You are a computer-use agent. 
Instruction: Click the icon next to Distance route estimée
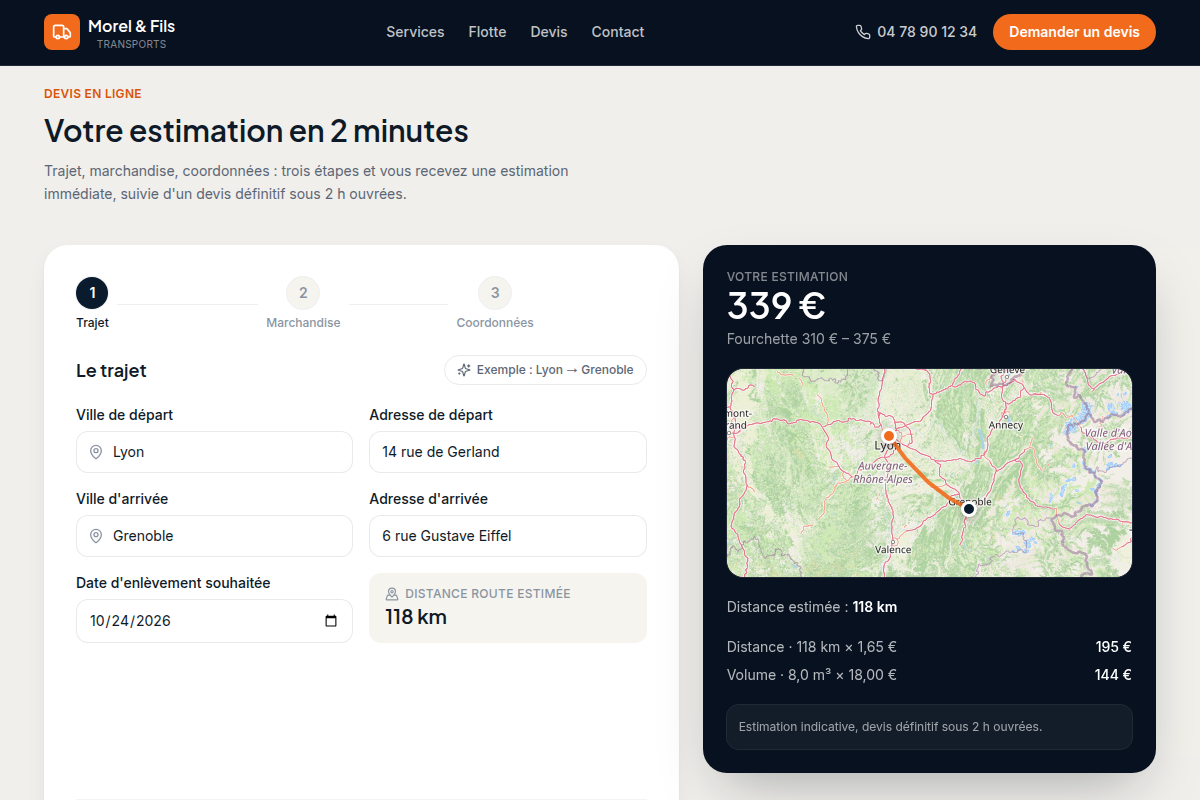pos(392,594)
